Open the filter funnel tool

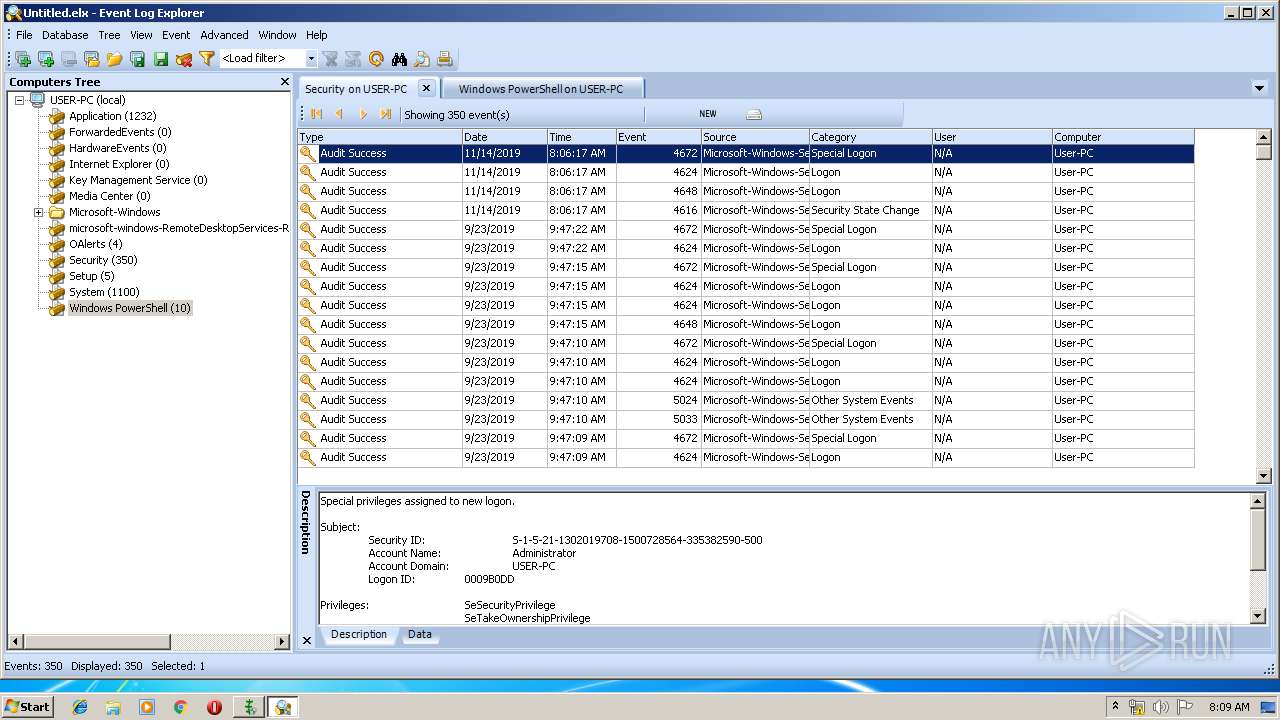click(207, 59)
